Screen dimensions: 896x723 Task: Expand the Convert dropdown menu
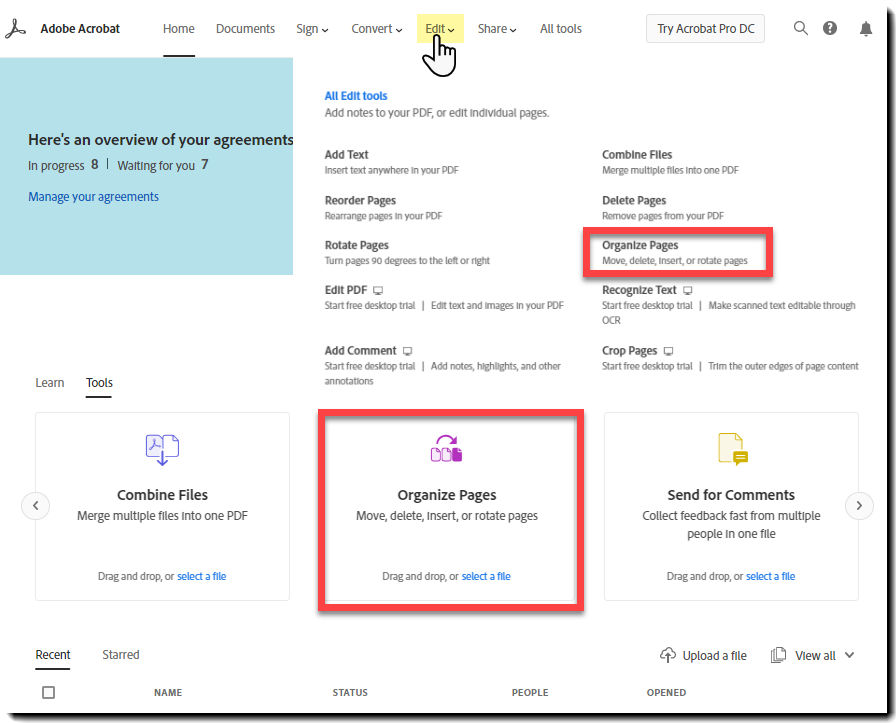click(377, 29)
